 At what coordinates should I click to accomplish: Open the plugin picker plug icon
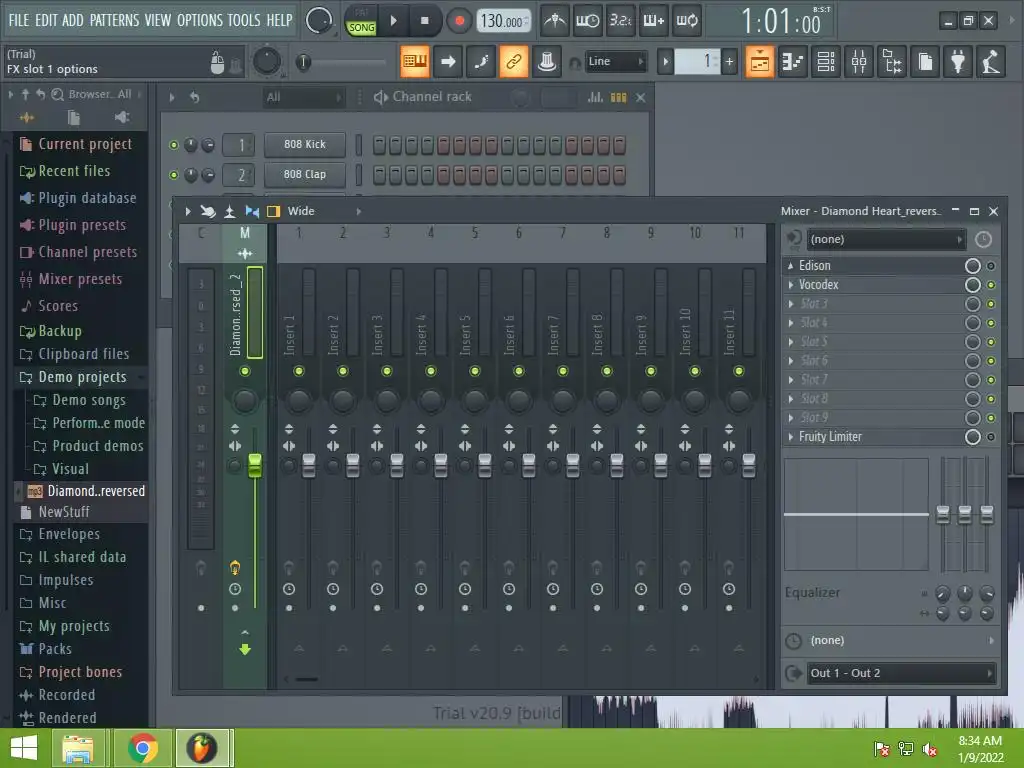coord(958,62)
